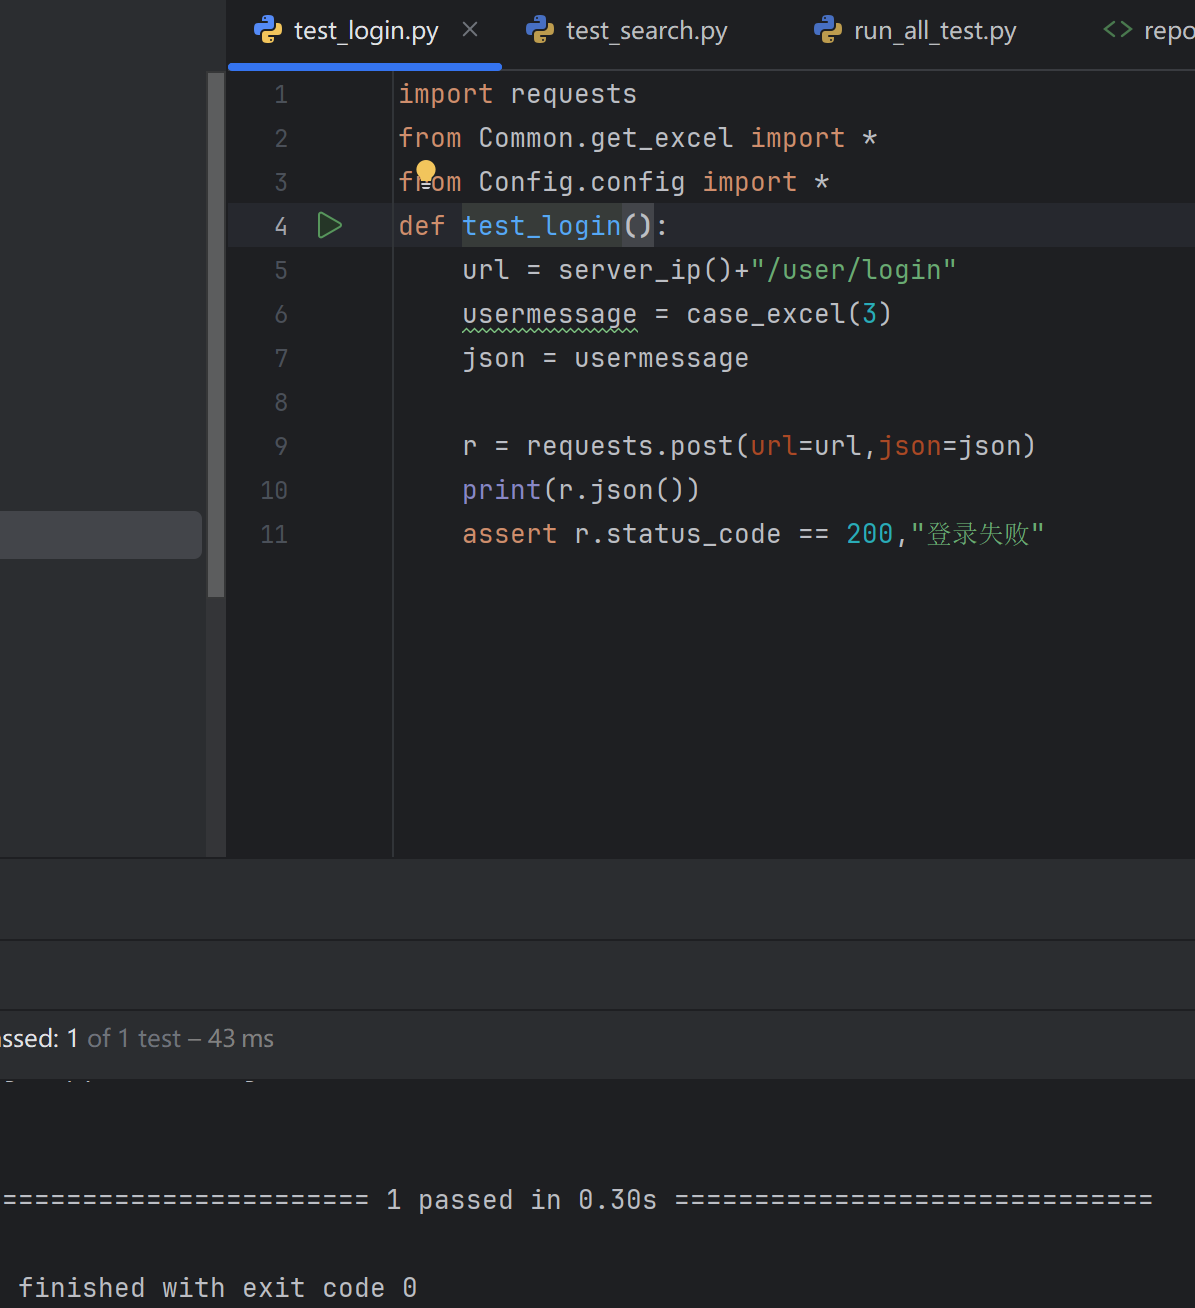Click server_ip() on line 5
This screenshot has width=1195, height=1308.
point(646,270)
